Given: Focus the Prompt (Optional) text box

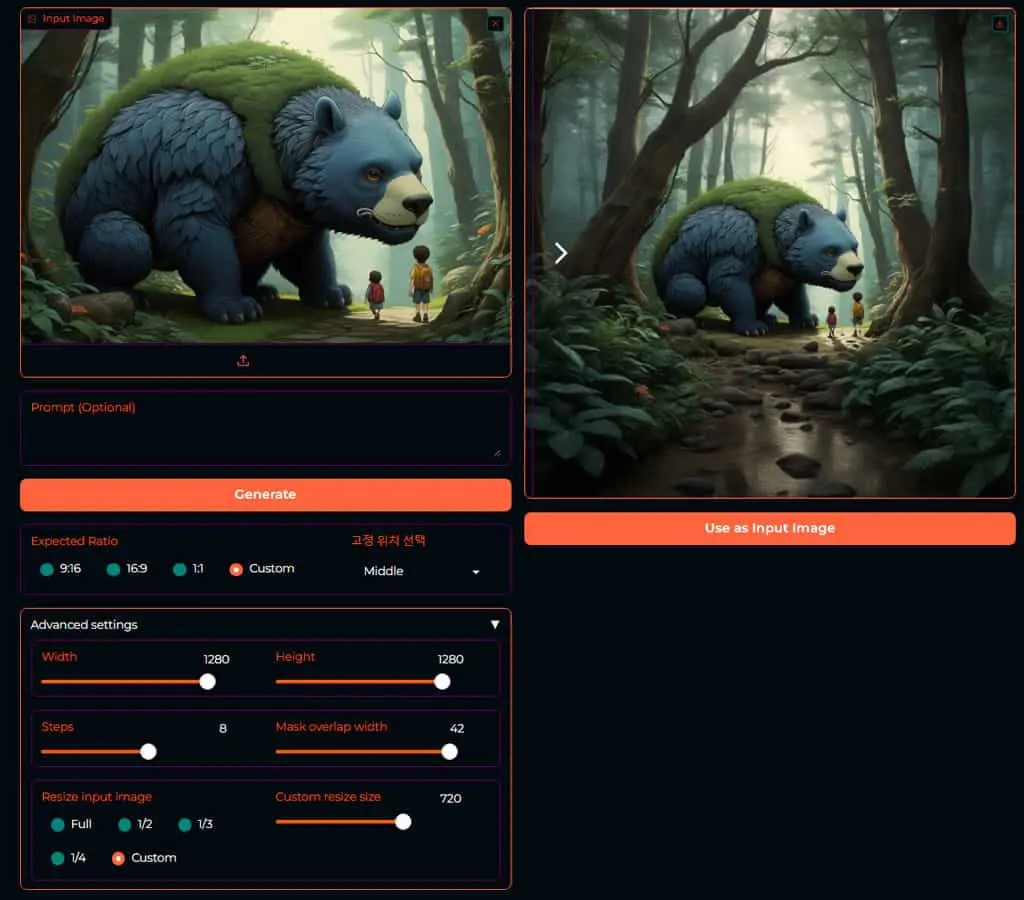Looking at the screenshot, I should coord(266,428).
